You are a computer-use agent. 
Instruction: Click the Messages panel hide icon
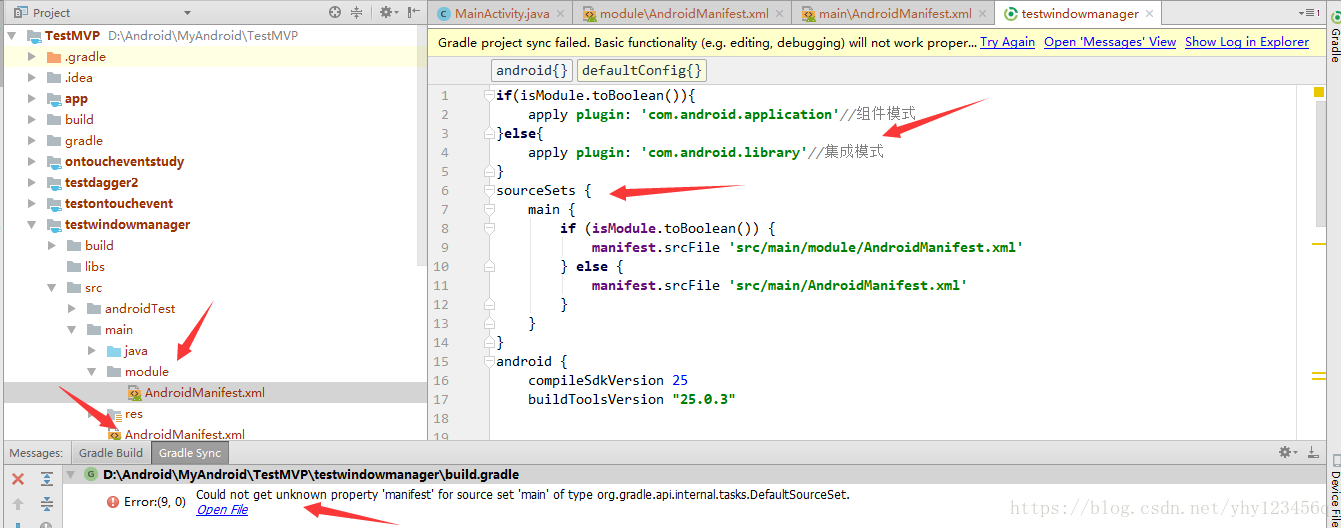[x=1313, y=453]
